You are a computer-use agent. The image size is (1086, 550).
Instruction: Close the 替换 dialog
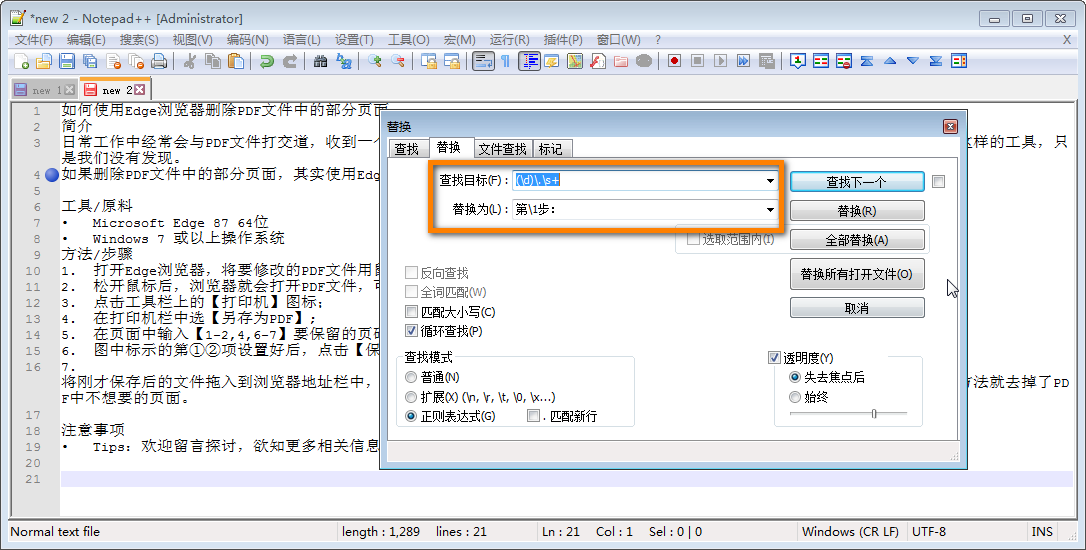(950, 127)
